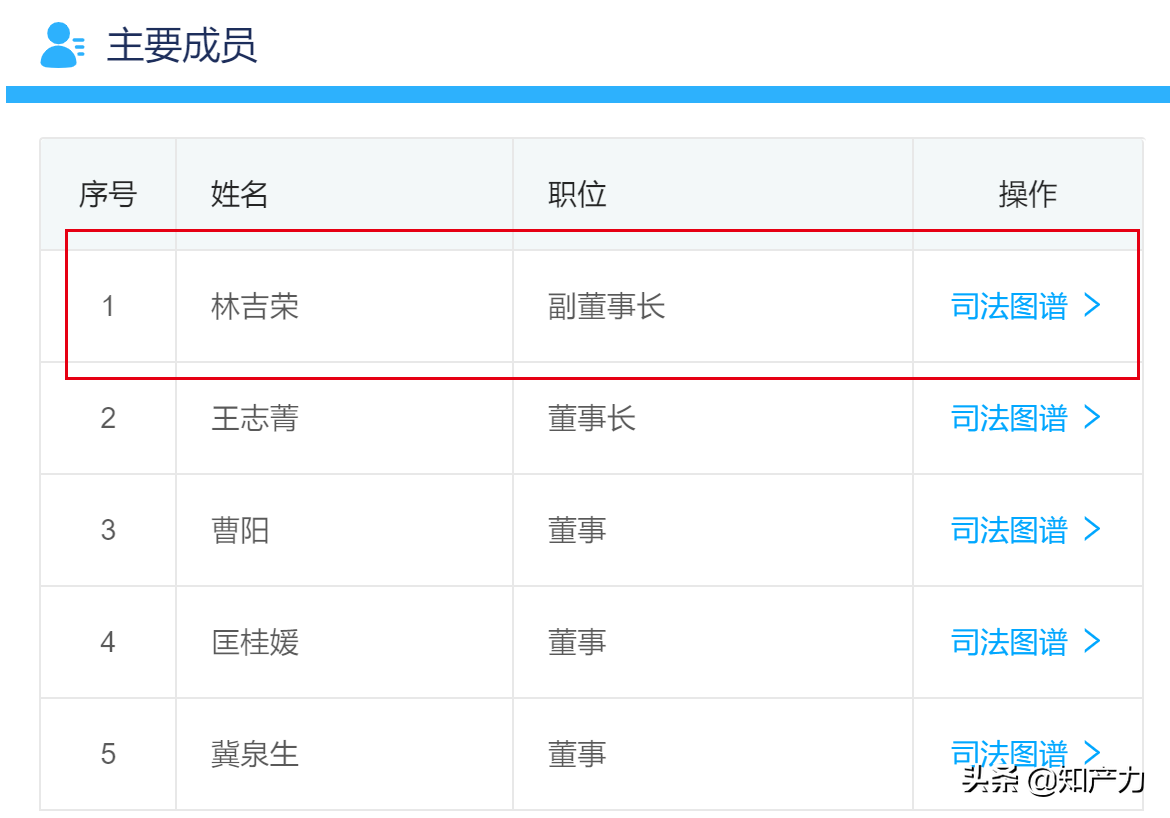The width and height of the screenshot is (1170, 818).
Task: Open 司法图谱 link for 林吉荣
Action: pos(1009,306)
